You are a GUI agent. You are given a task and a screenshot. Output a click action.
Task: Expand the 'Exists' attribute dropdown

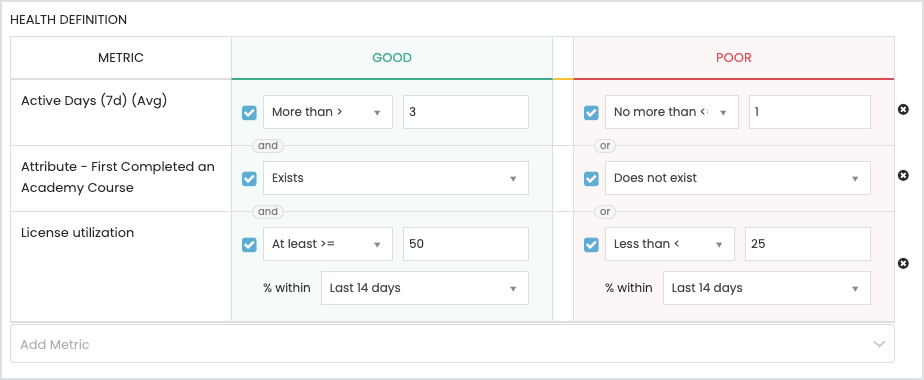(x=396, y=178)
